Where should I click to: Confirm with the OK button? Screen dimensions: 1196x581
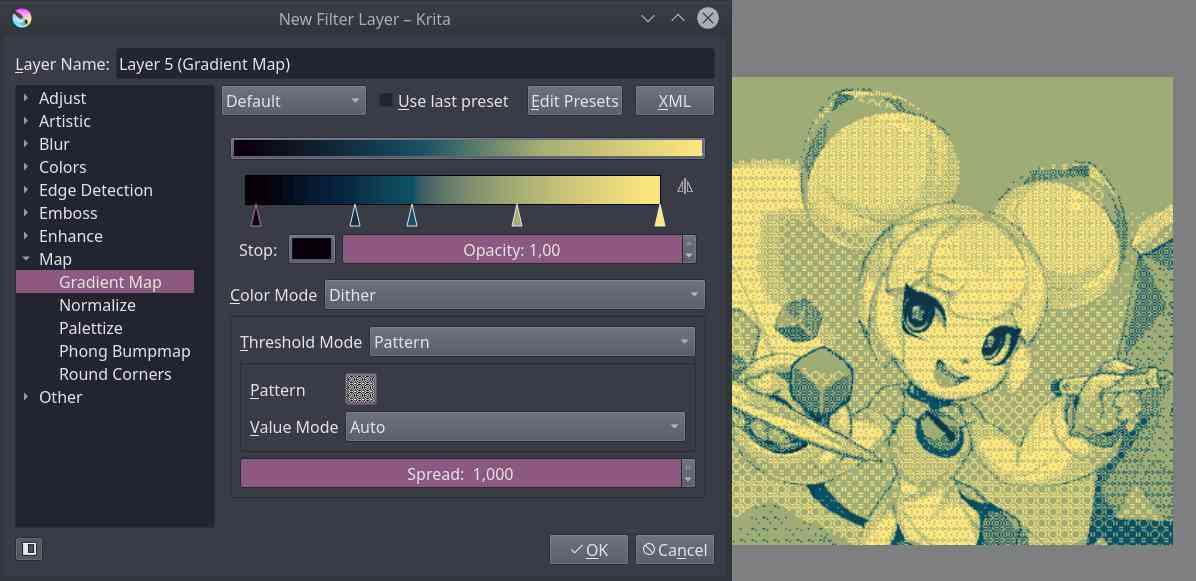click(x=589, y=550)
